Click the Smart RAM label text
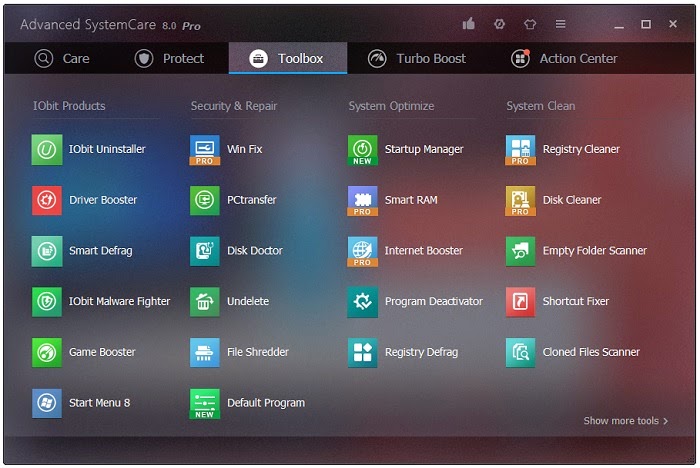This screenshot has width=700, height=468. (411, 200)
